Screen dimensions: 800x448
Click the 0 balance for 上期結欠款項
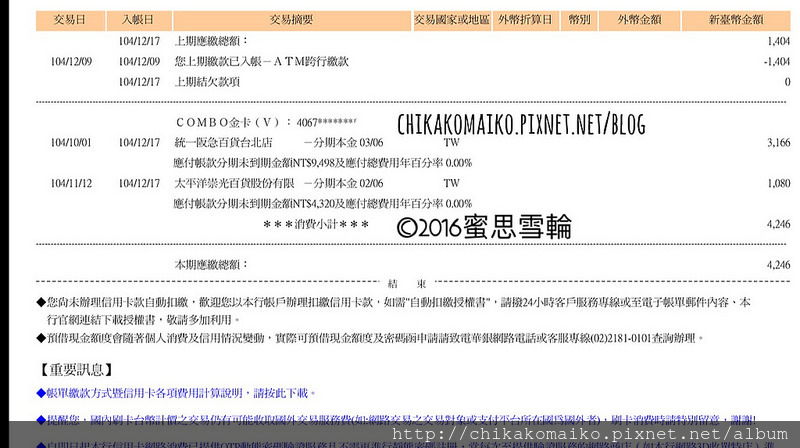coord(787,82)
